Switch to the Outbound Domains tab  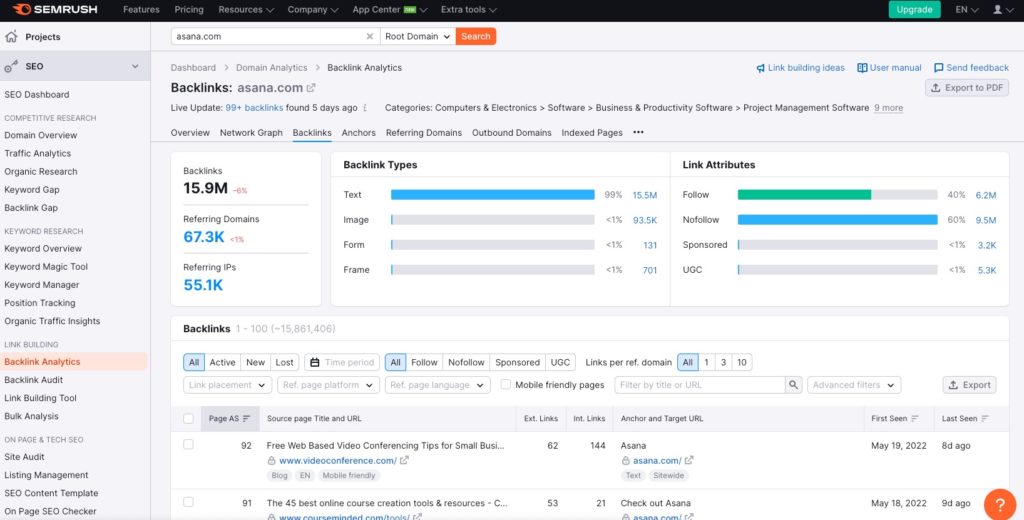512,133
